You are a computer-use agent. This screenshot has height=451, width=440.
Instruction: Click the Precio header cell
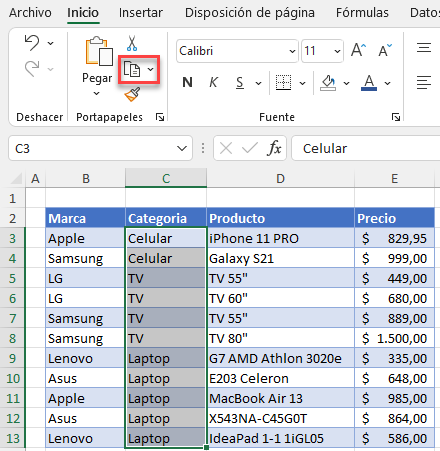(x=395, y=219)
